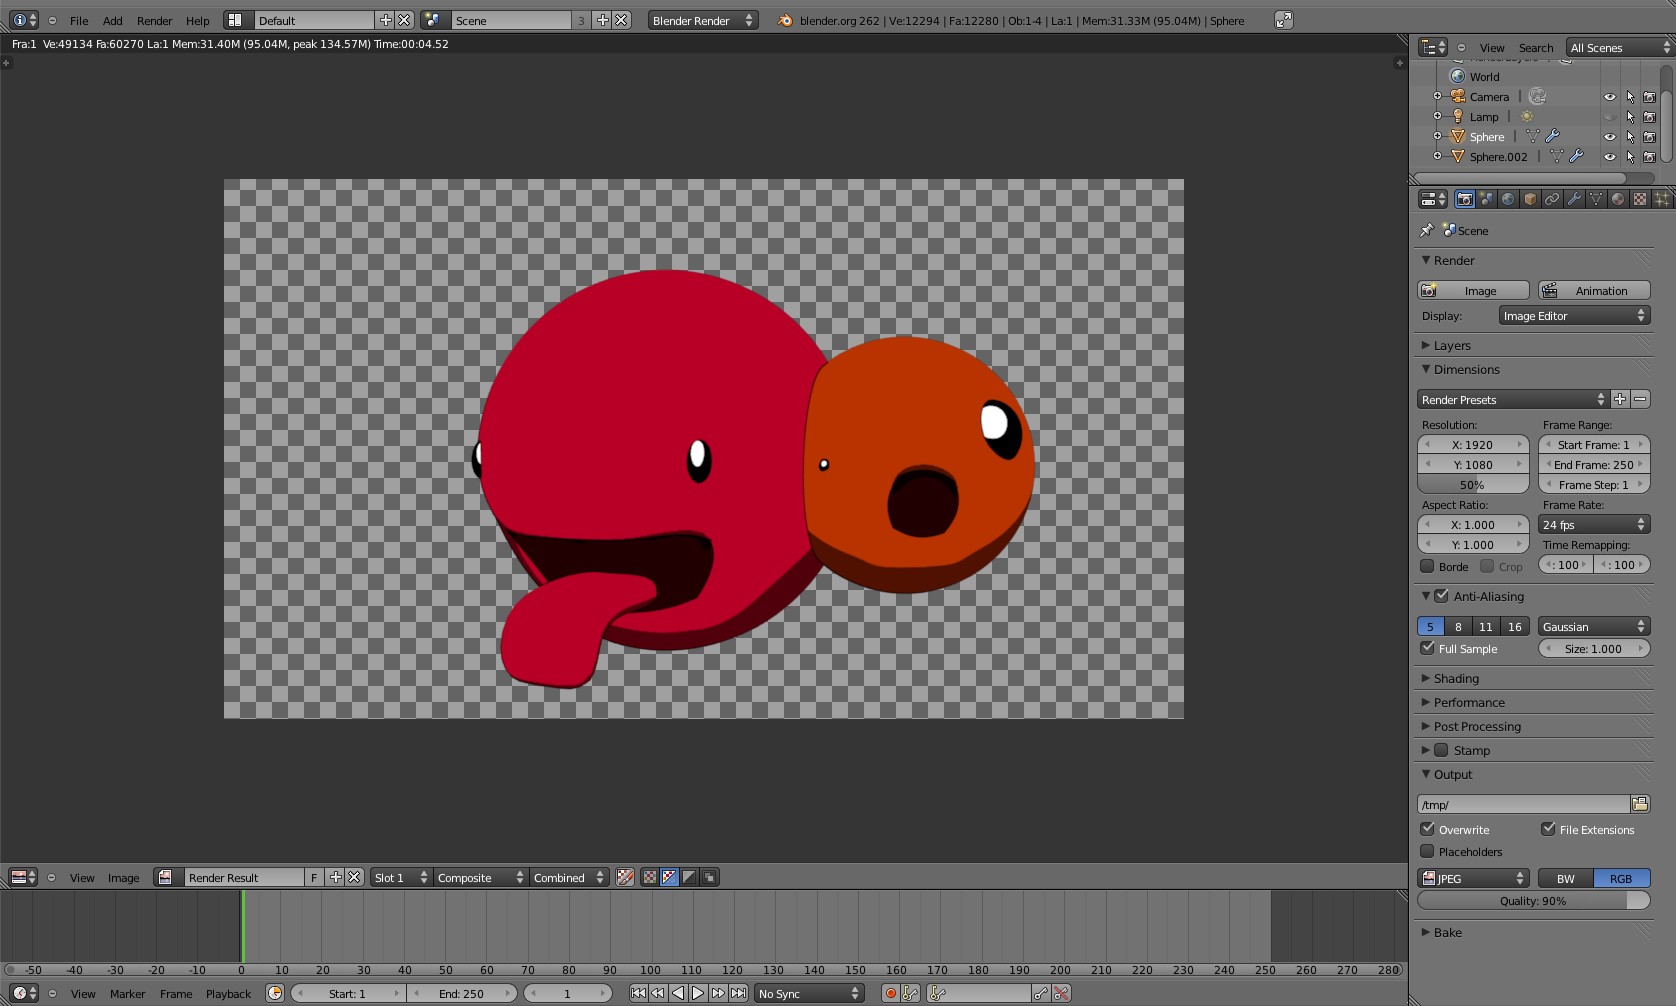Open the Gaussian filter dropdown
Viewport: 1676px width, 1006px height.
pyautogui.click(x=1594, y=626)
